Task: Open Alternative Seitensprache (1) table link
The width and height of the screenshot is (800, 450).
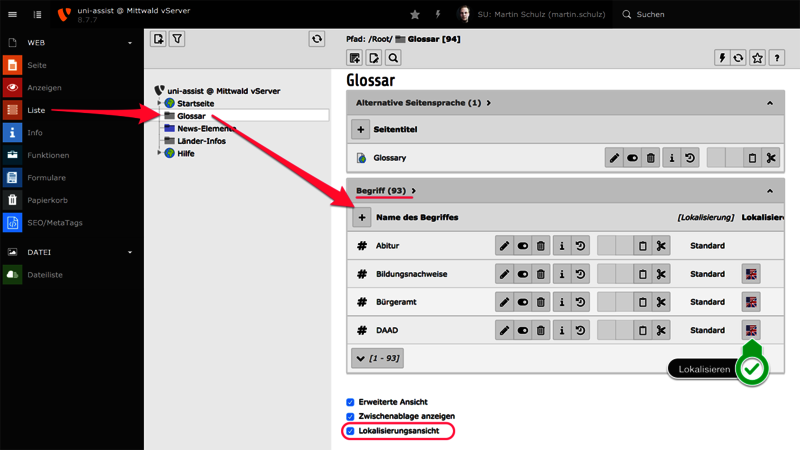Action: [x=423, y=103]
